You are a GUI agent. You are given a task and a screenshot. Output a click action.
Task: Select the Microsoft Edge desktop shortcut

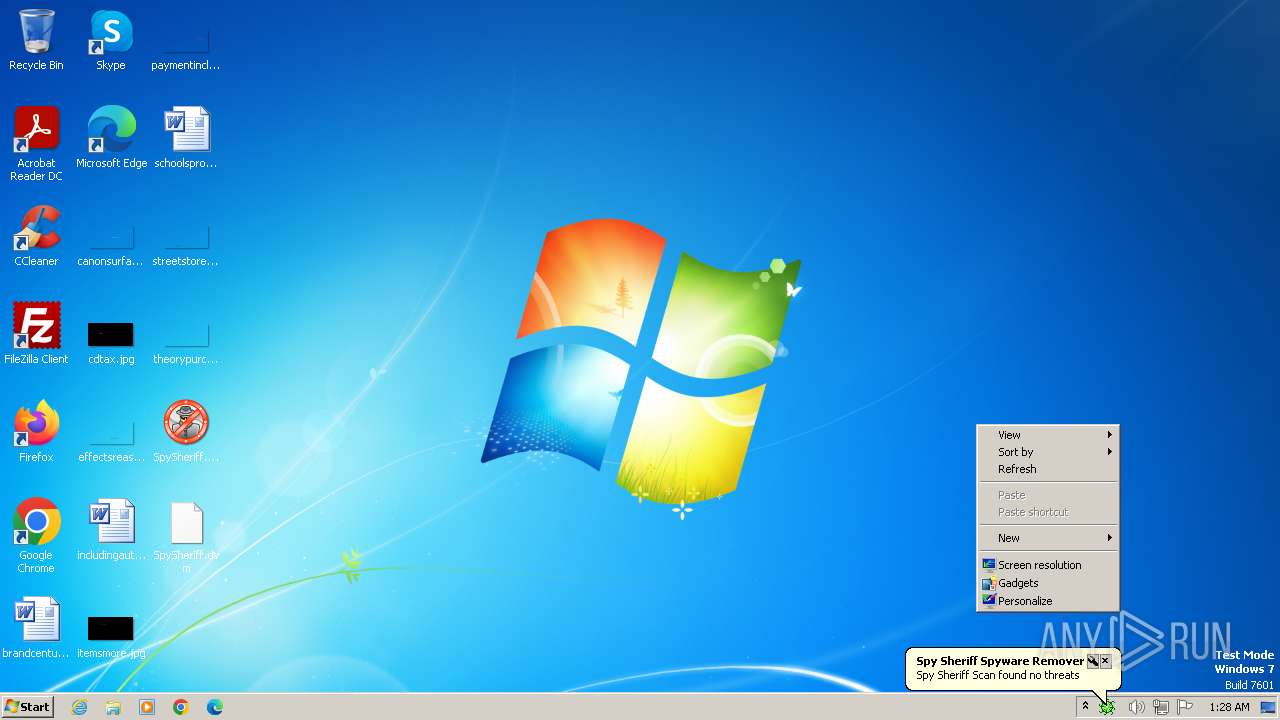[x=111, y=138]
